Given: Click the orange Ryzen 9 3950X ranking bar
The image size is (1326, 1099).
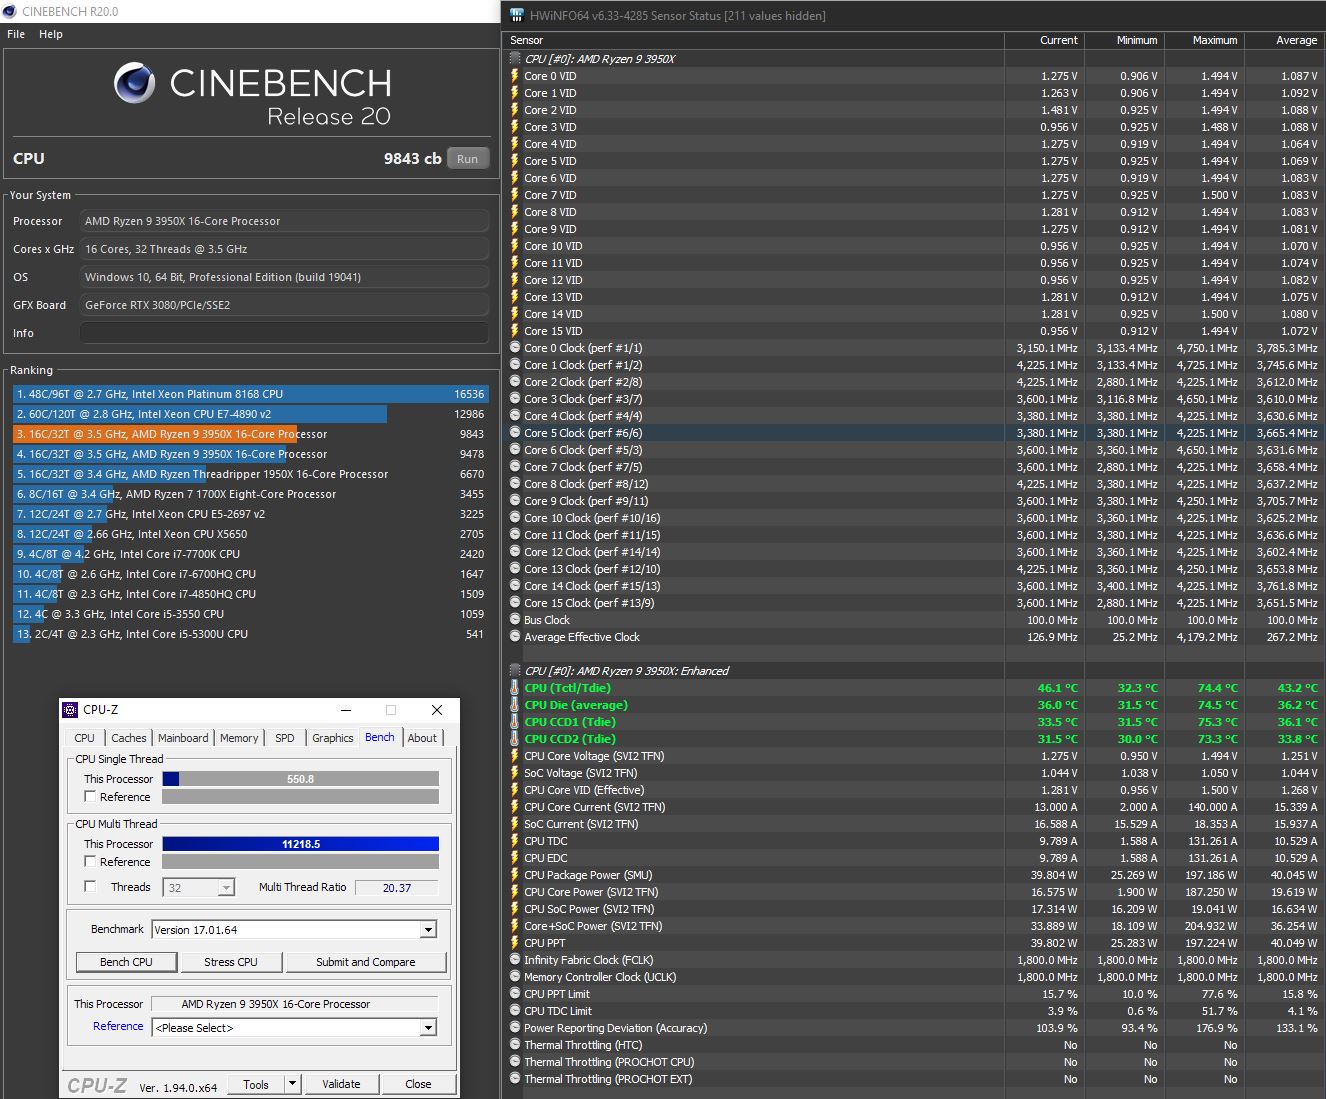Looking at the screenshot, I should pyautogui.click(x=155, y=434).
